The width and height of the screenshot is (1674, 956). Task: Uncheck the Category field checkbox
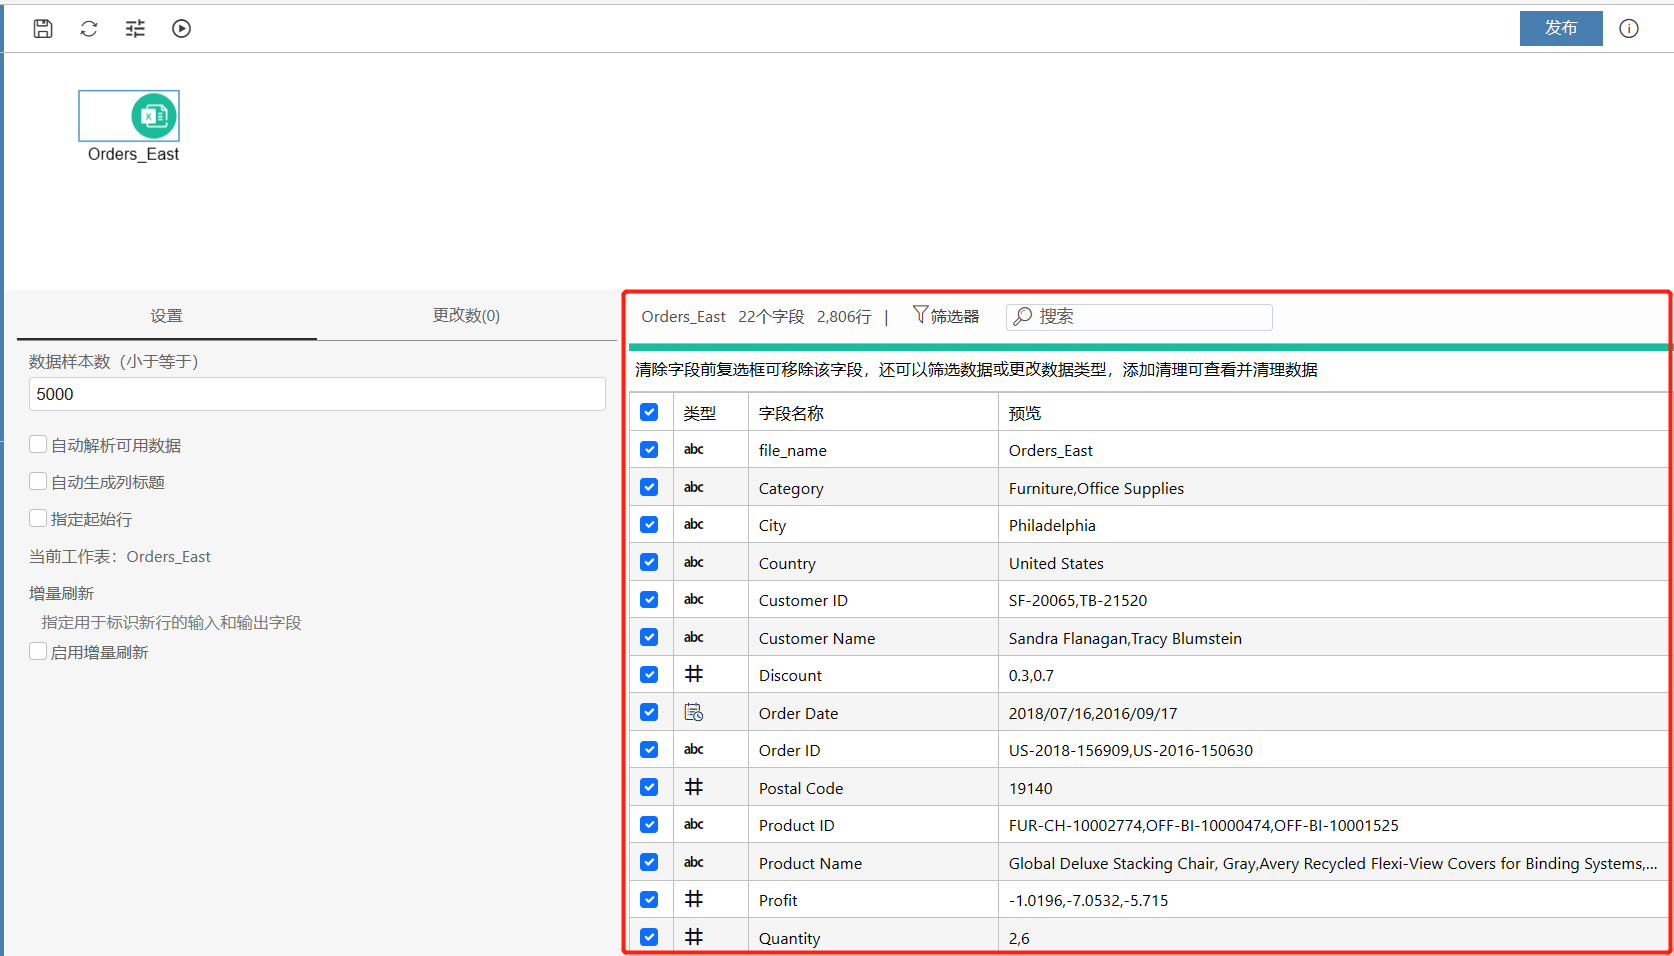[x=649, y=487]
